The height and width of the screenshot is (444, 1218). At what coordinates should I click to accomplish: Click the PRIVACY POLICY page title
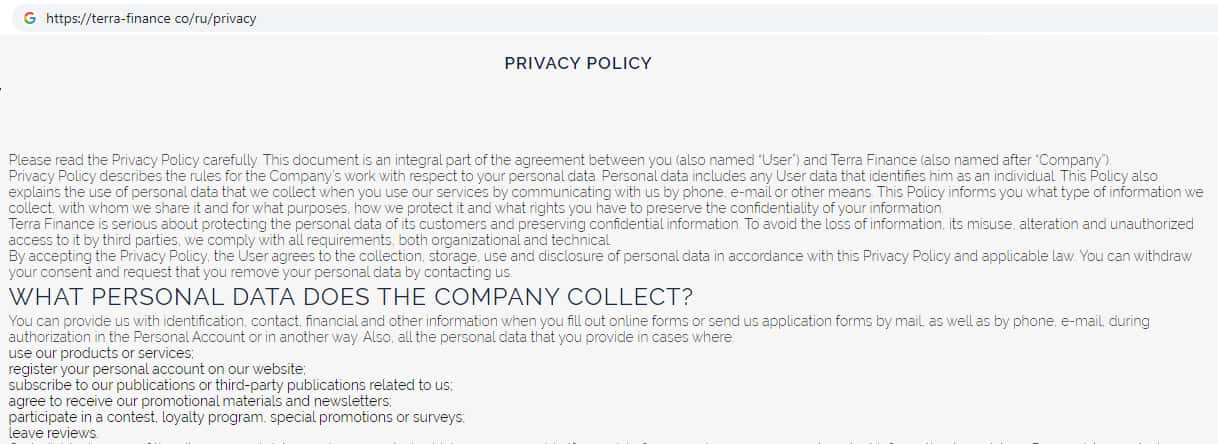(x=578, y=63)
